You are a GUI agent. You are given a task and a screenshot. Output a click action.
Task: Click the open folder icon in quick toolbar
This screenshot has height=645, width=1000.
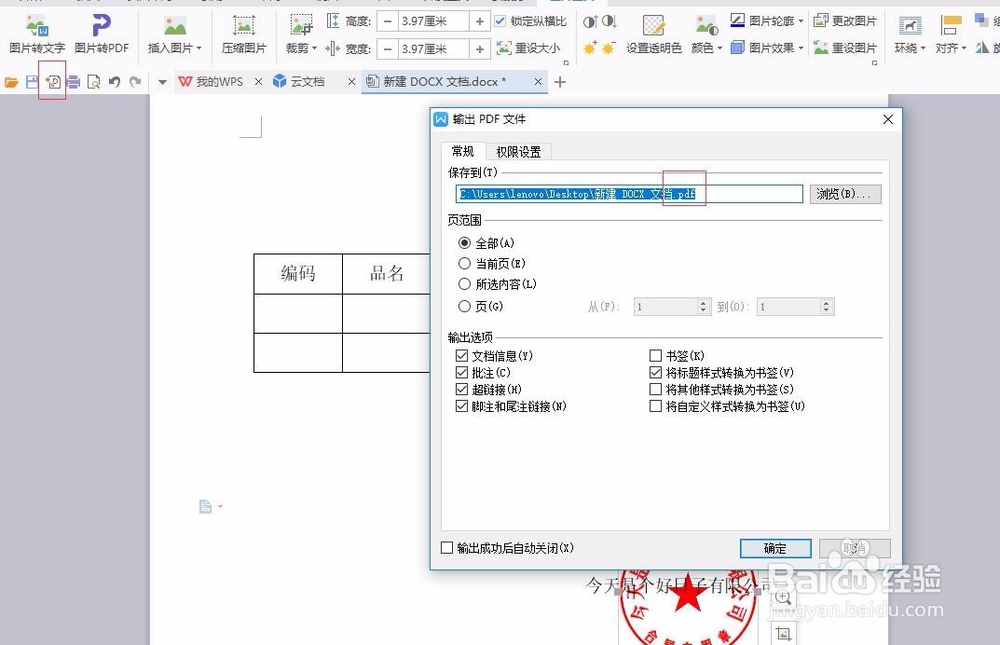pos(11,82)
